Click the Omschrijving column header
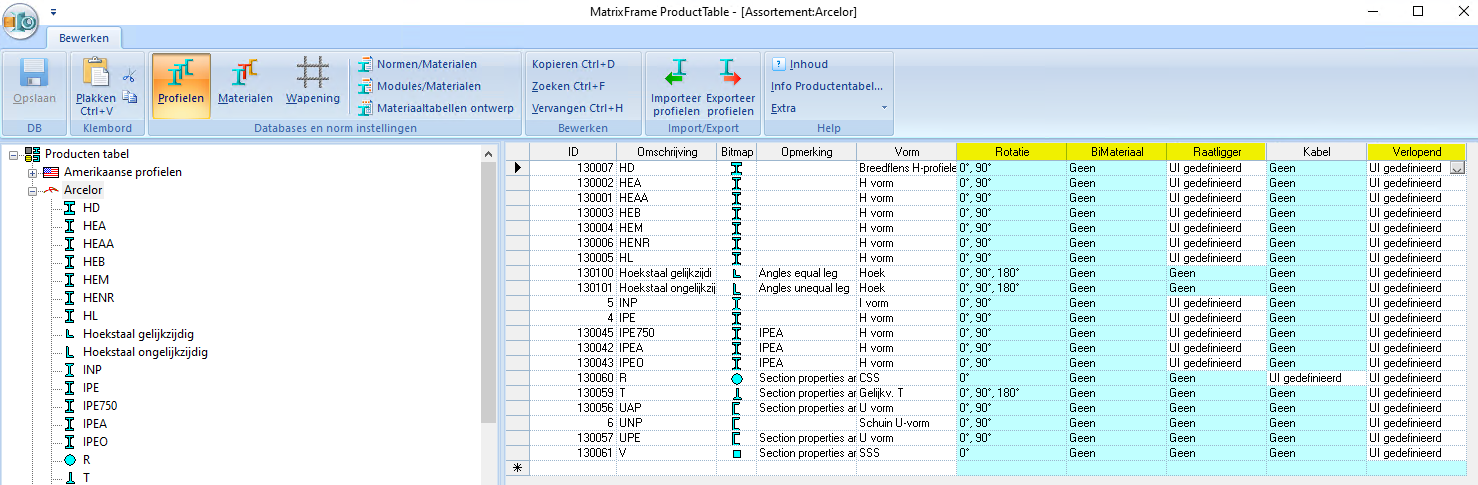 [666, 151]
